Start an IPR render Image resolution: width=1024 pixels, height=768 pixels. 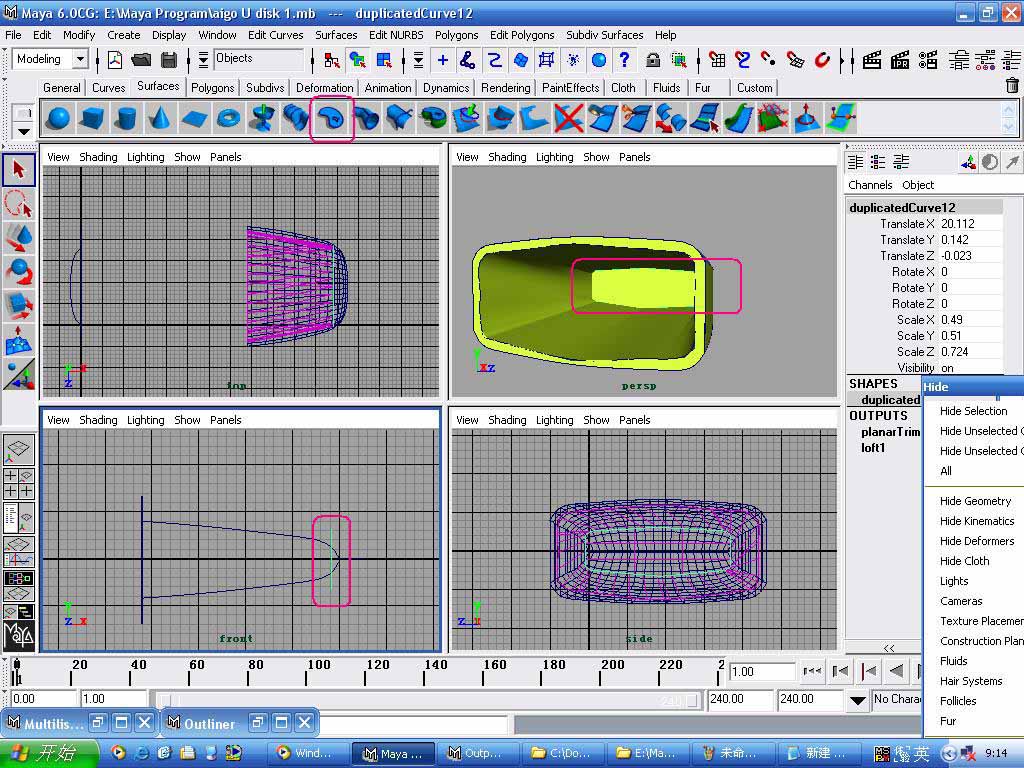click(x=900, y=61)
